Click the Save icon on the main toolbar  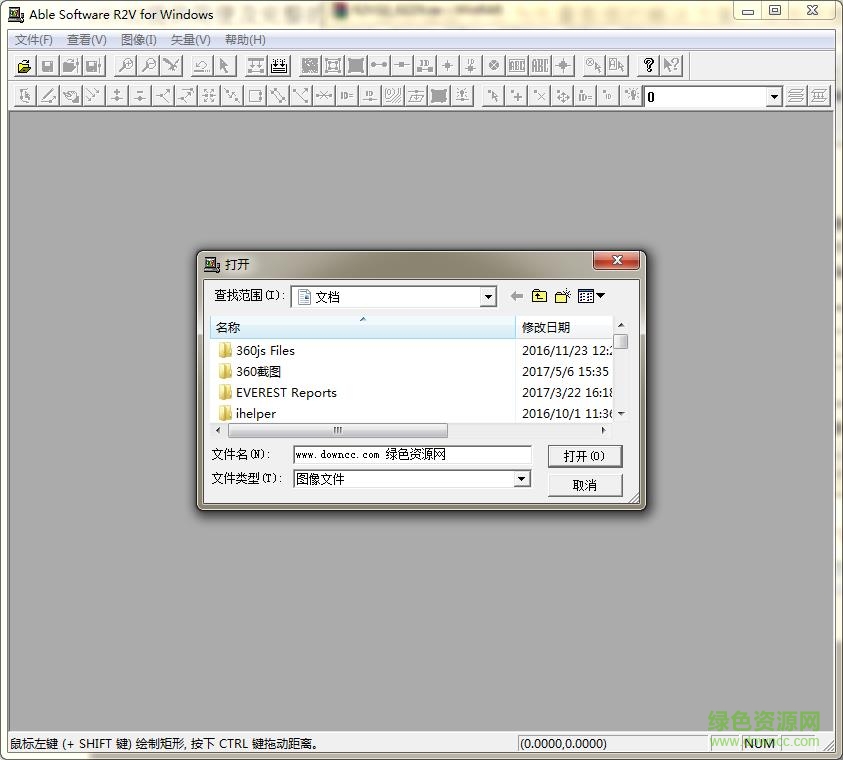point(48,65)
